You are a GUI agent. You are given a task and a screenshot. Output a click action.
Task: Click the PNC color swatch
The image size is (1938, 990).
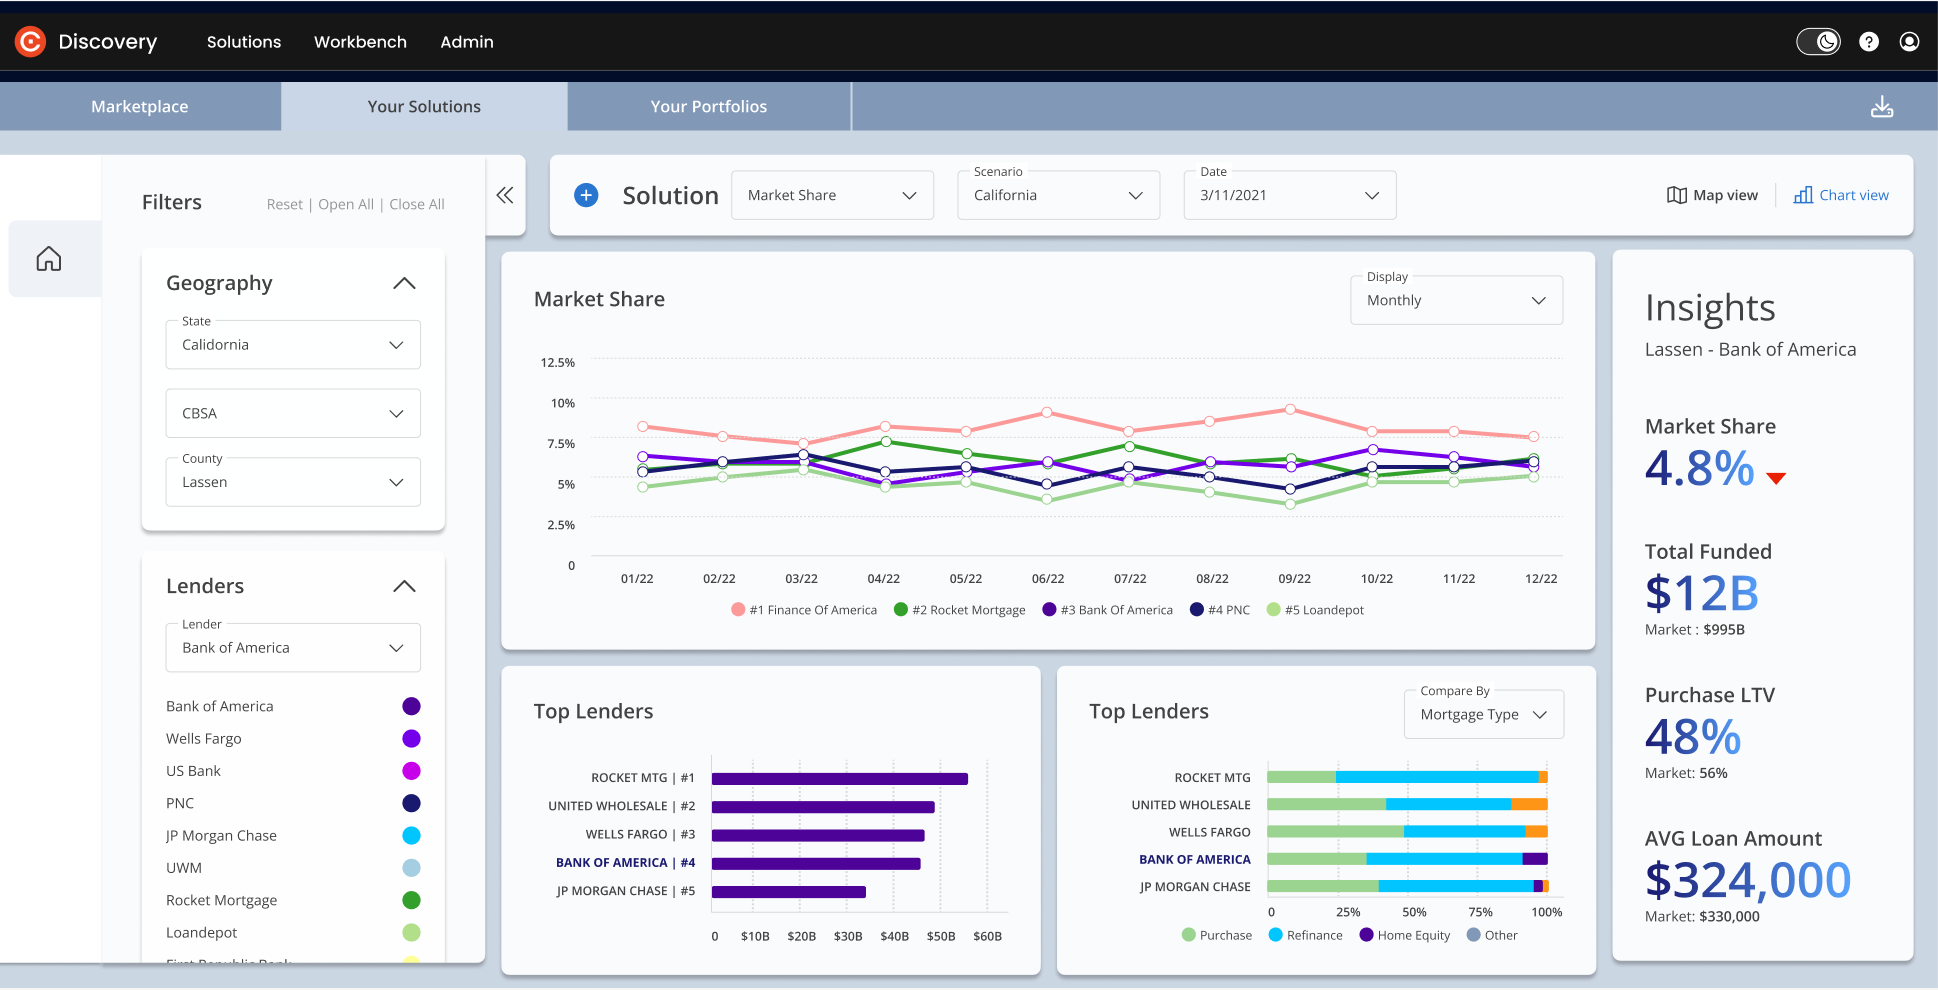(411, 803)
